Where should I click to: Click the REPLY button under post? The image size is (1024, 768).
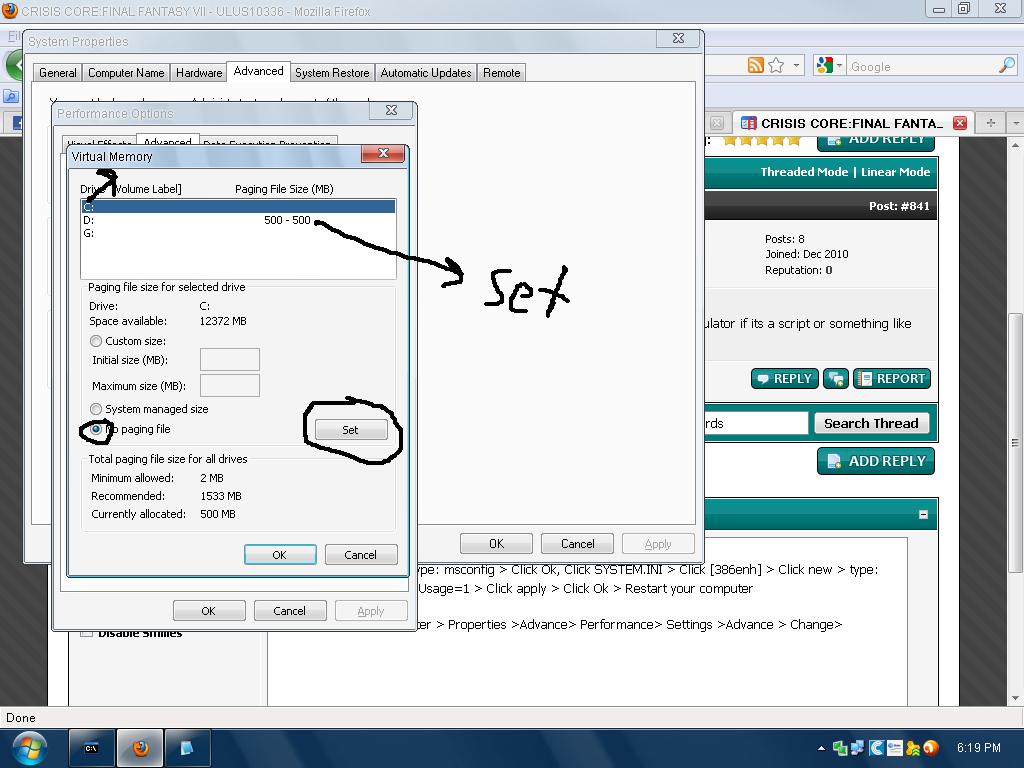point(784,378)
